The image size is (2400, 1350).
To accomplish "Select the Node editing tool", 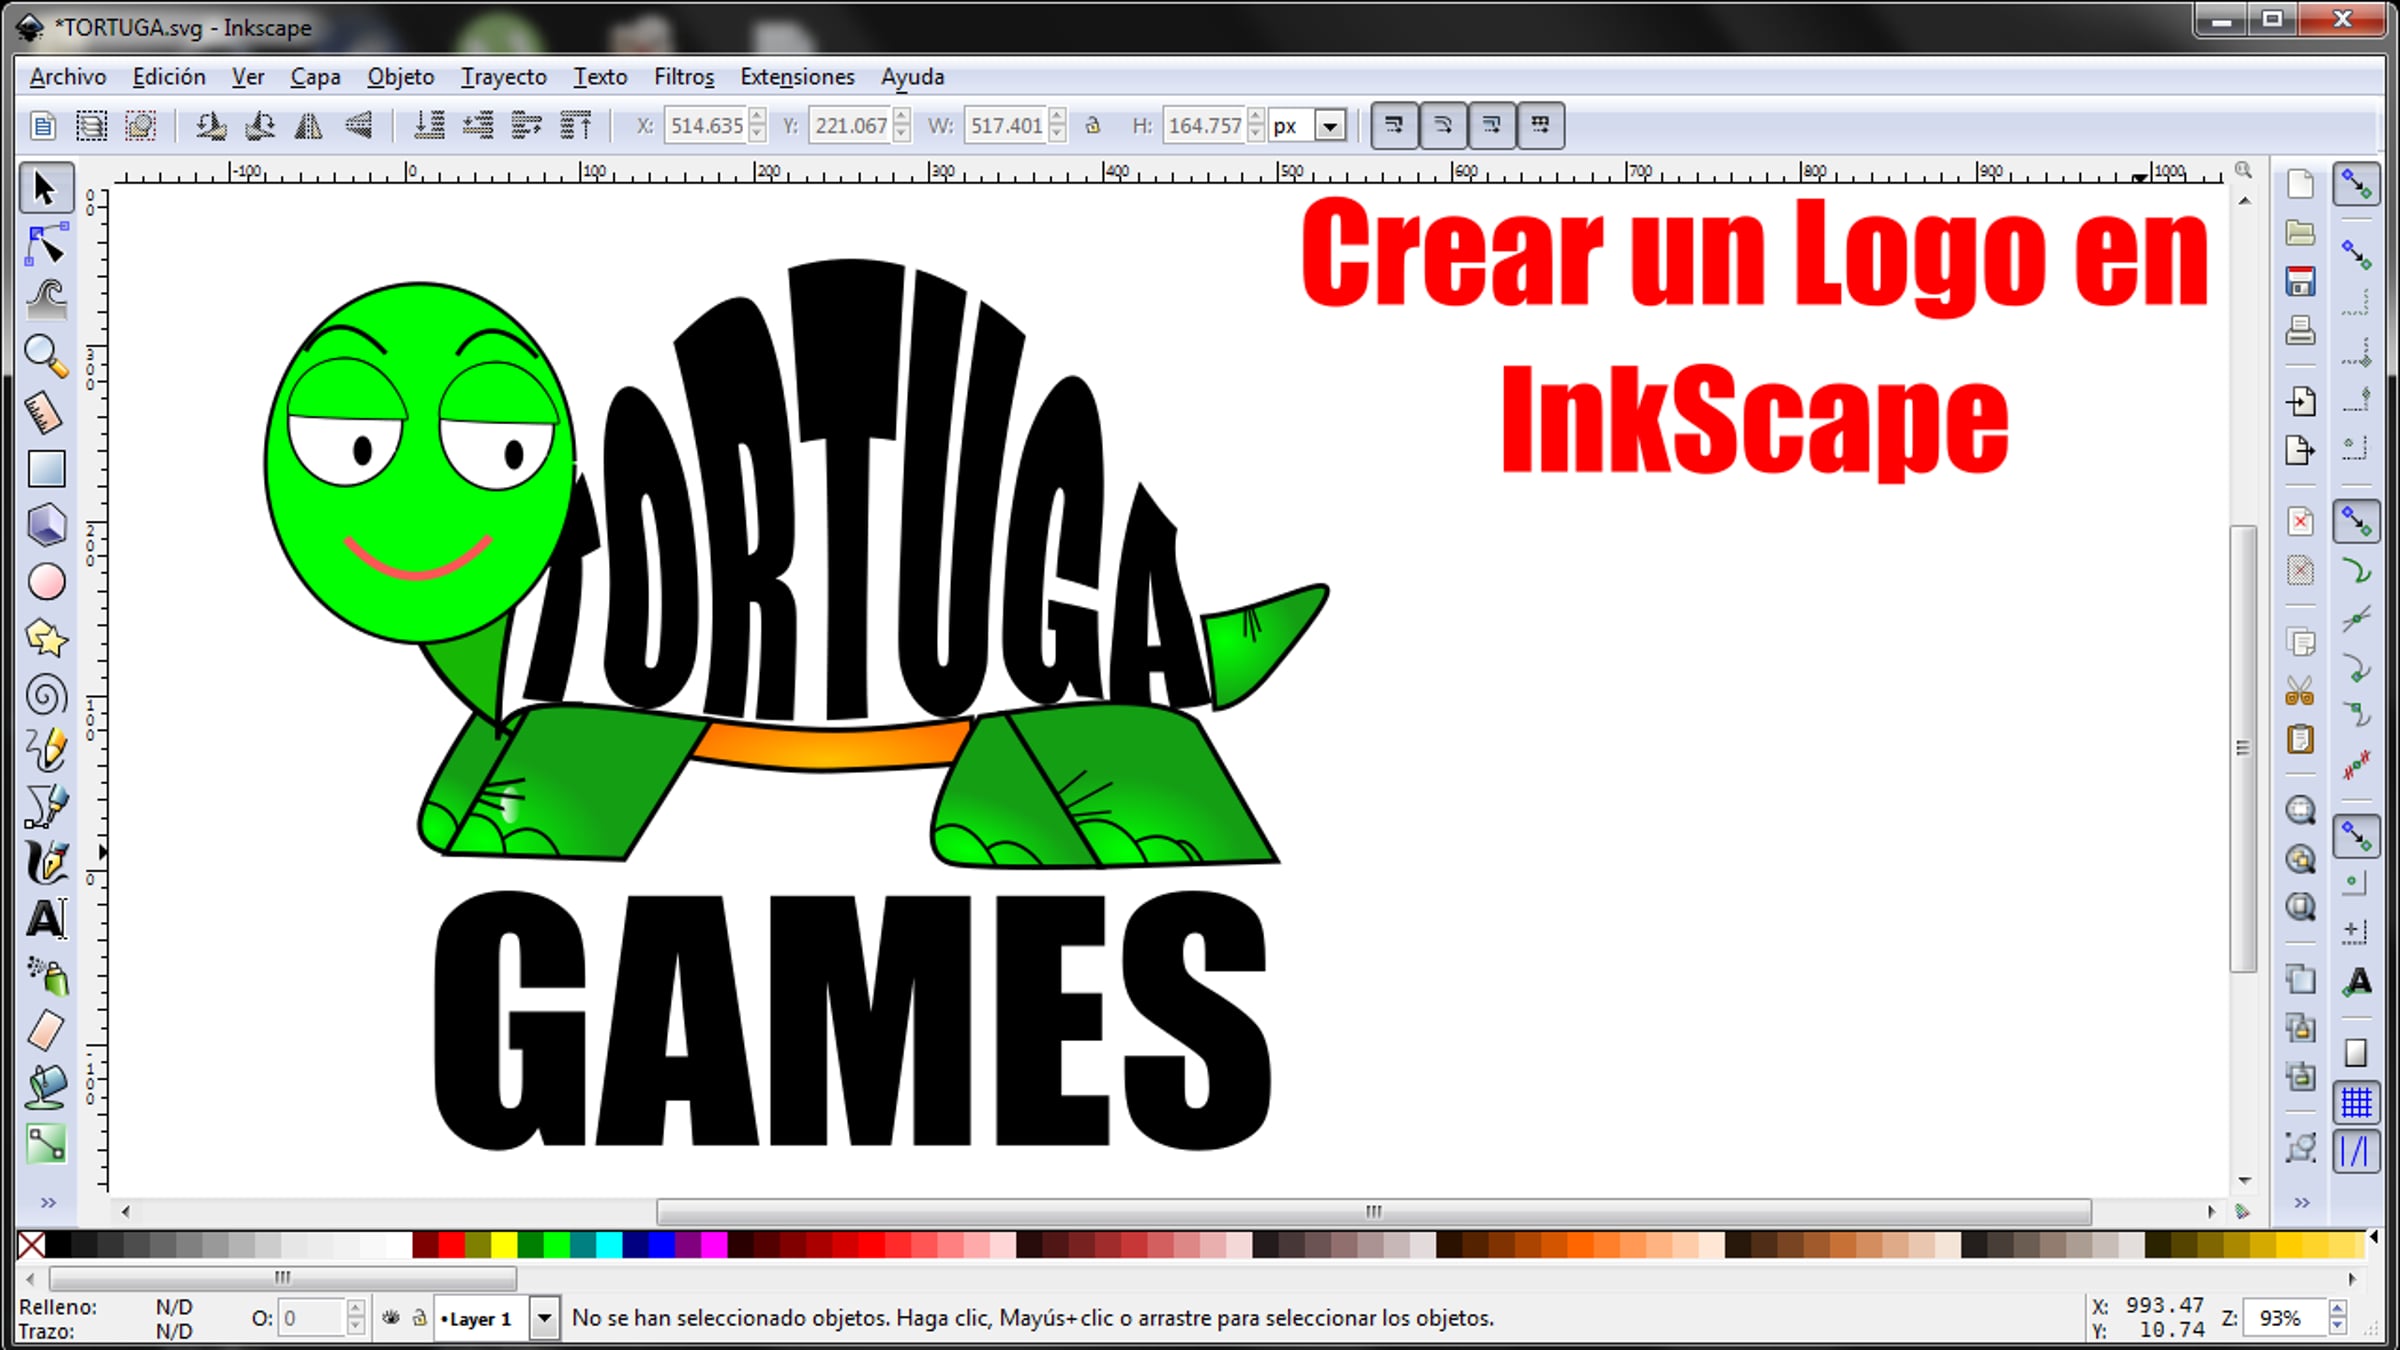I will click(x=46, y=244).
